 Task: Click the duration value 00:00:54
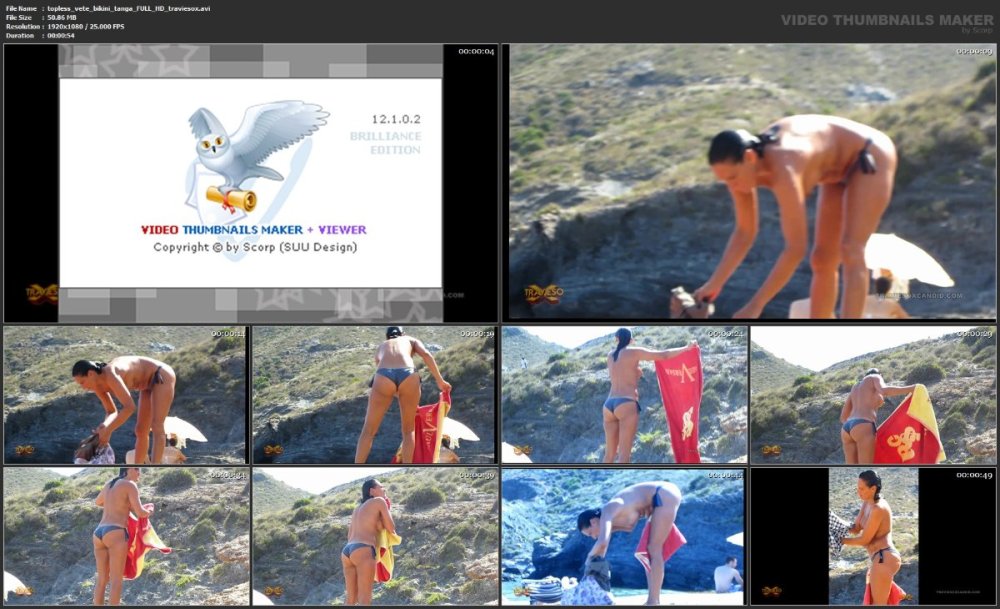tap(61, 35)
